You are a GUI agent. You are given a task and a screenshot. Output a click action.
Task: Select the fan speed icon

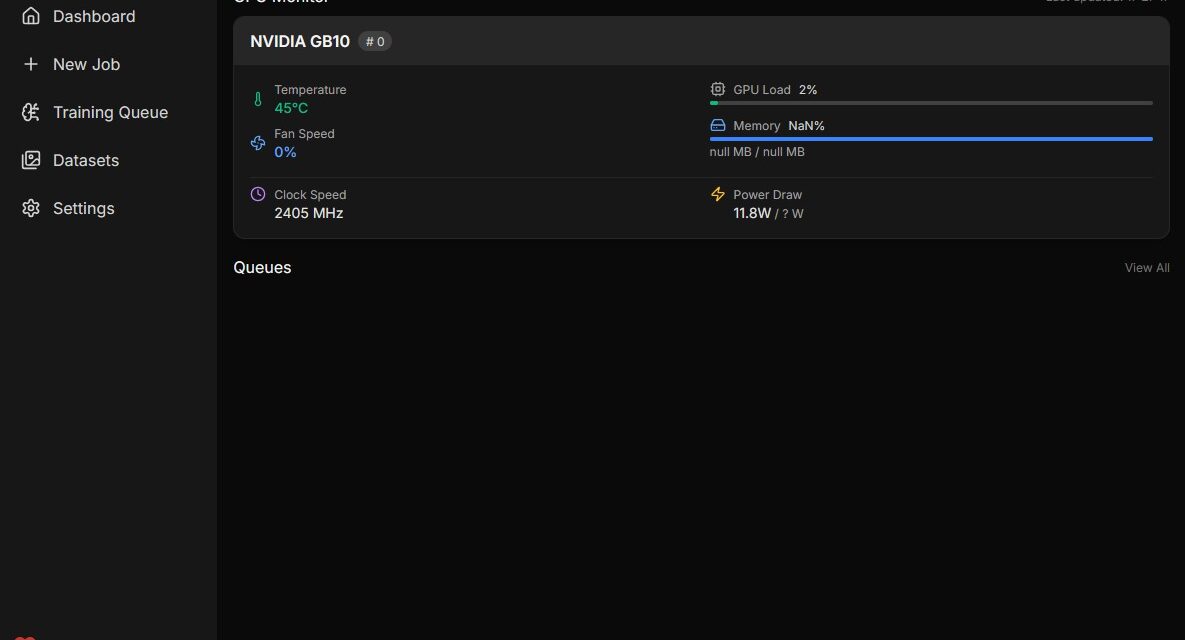258,143
